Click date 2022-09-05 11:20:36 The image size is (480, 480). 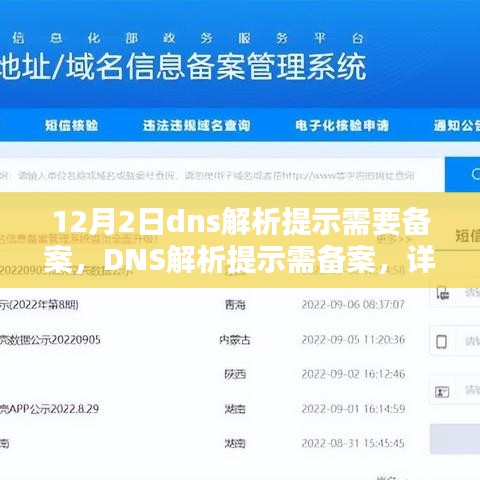pyautogui.click(x=353, y=340)
